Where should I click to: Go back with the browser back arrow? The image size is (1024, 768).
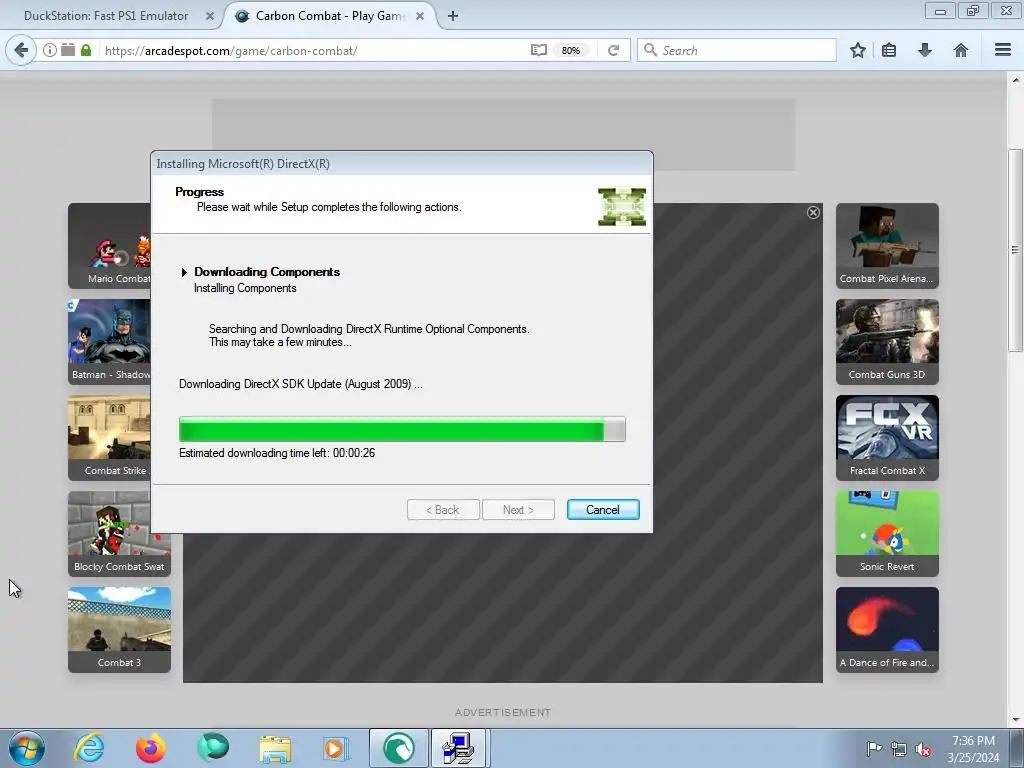(21, 50)
